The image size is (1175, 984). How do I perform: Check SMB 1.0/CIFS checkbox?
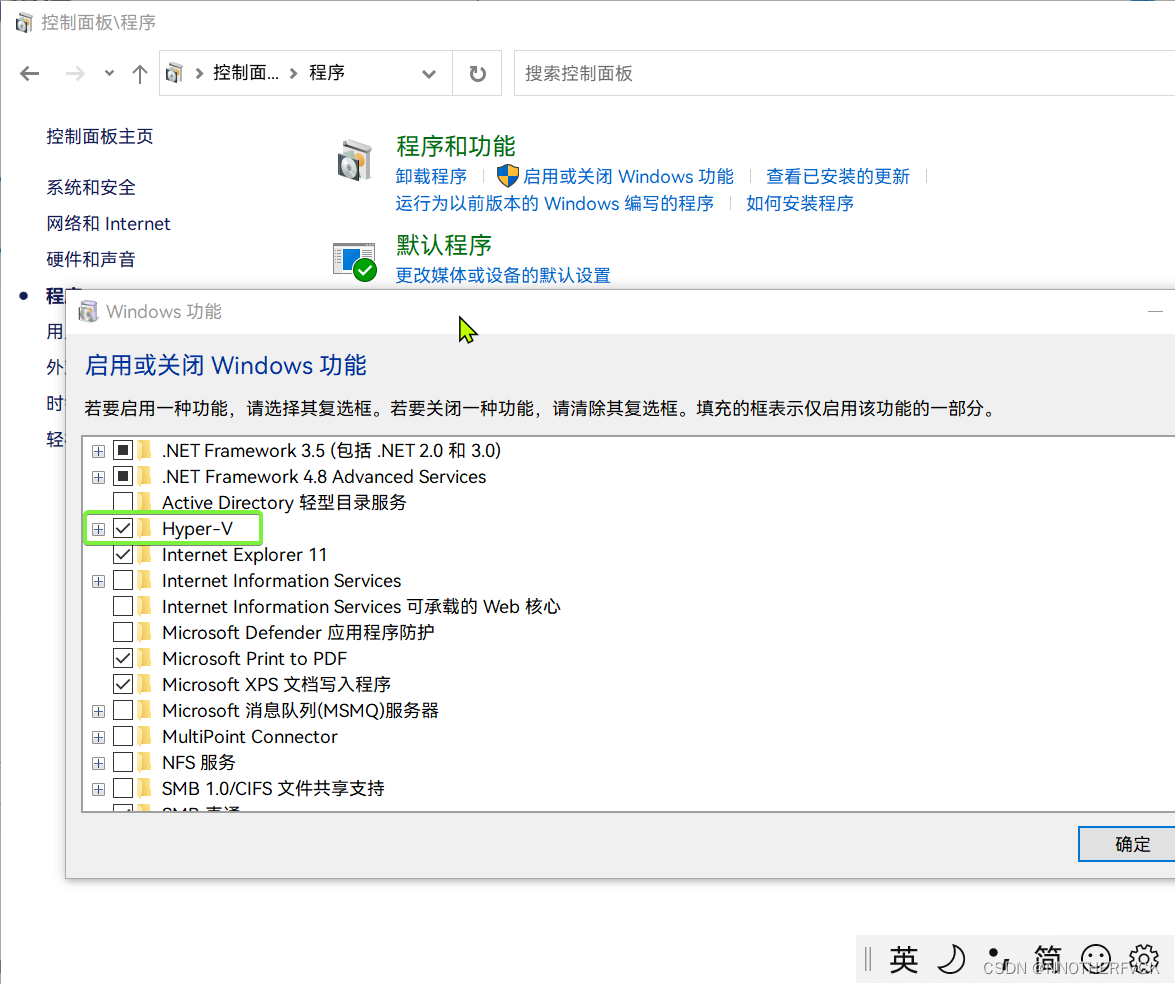pyautogui.click(x=123, y=788)
